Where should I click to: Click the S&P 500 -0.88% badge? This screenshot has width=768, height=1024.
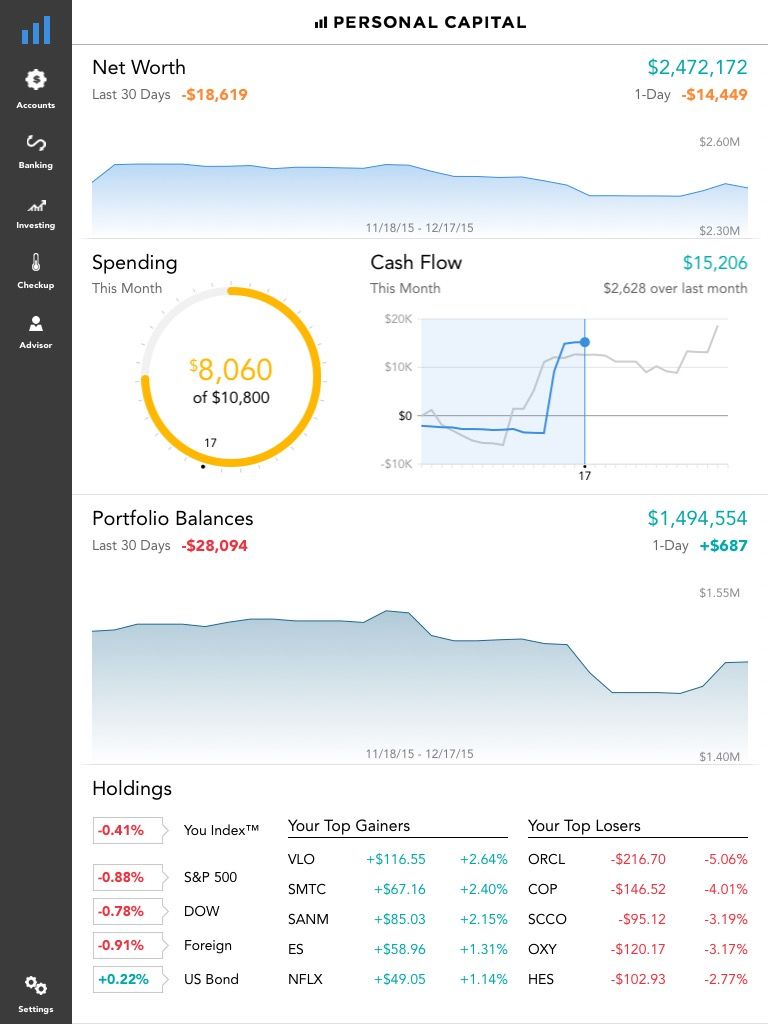pos(120,878)
